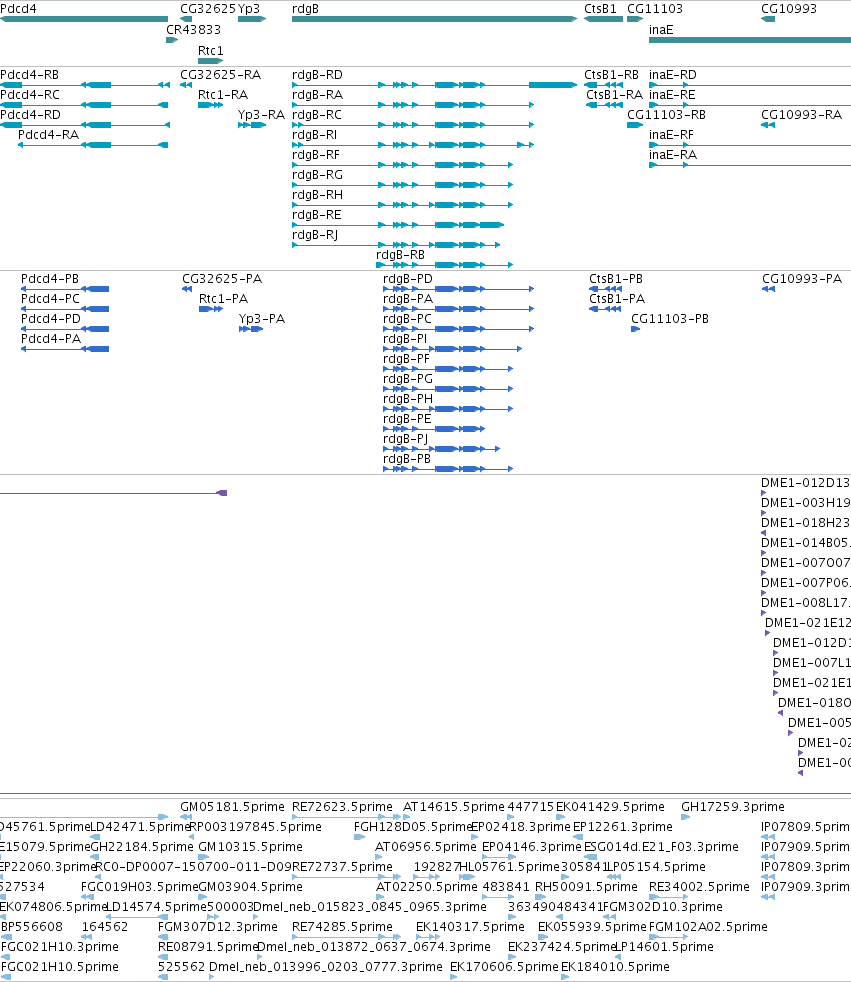Click the CG10993 gene label
This screenshot has width=851, height=982.
[789, 9]
